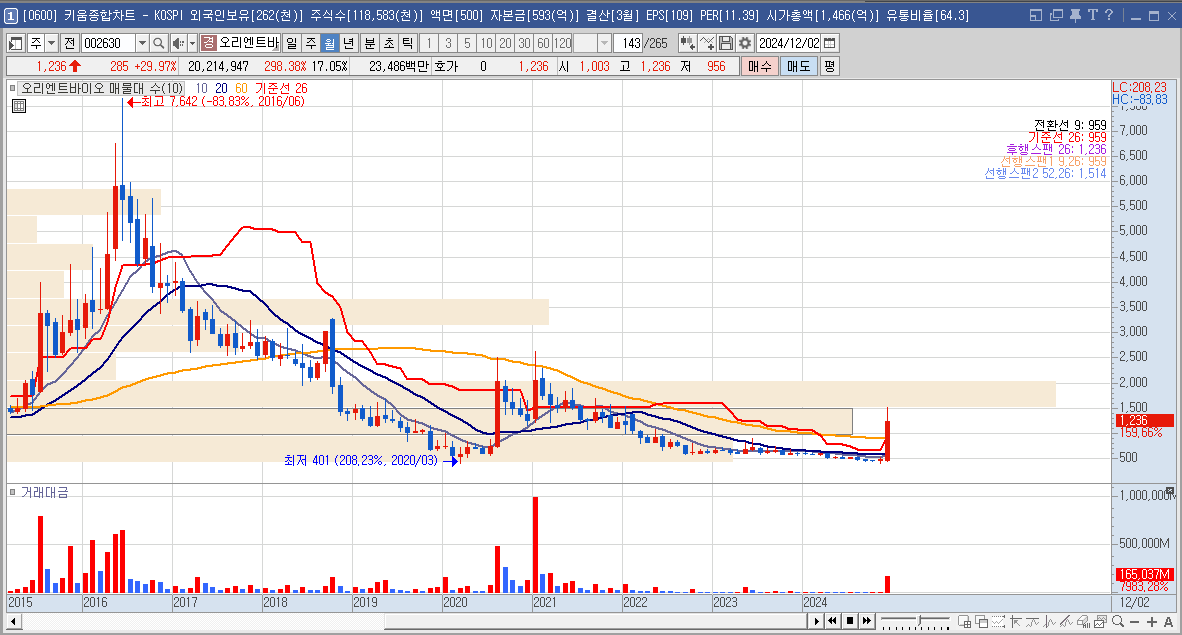Expand the speaker options dropdown arrow

click(192, 44)
